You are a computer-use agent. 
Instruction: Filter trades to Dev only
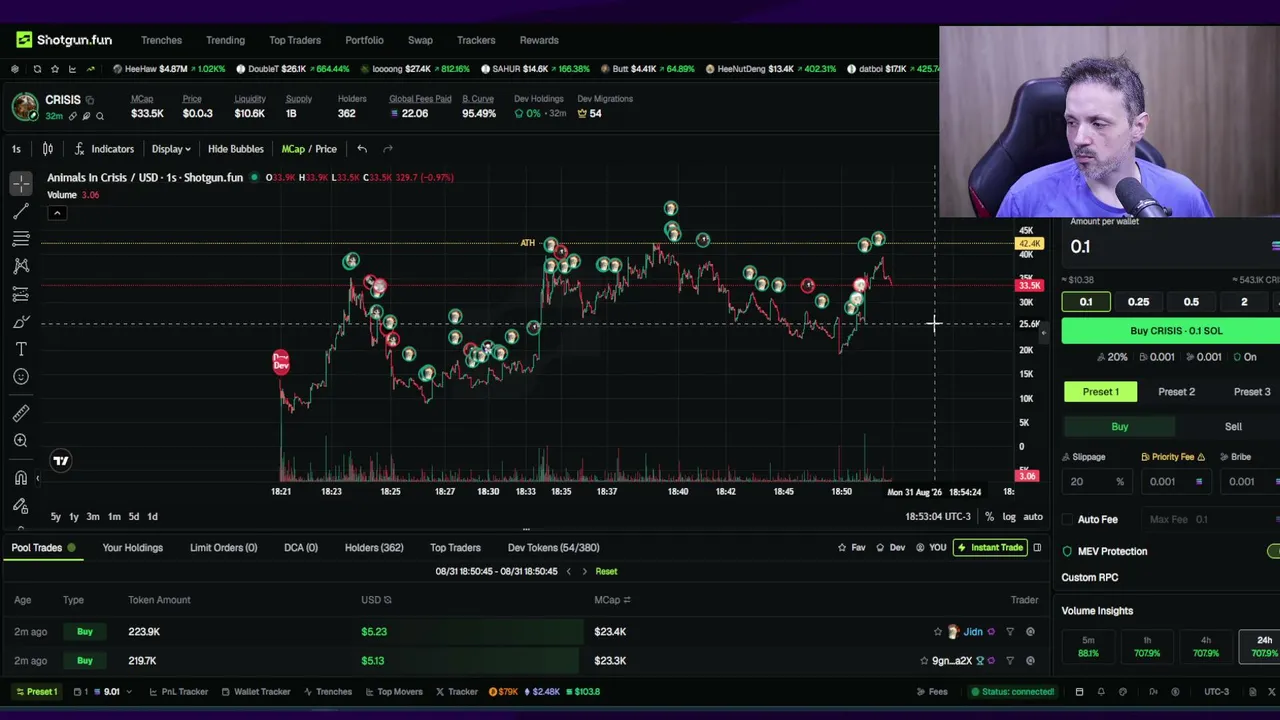click(x=891, y=548)
